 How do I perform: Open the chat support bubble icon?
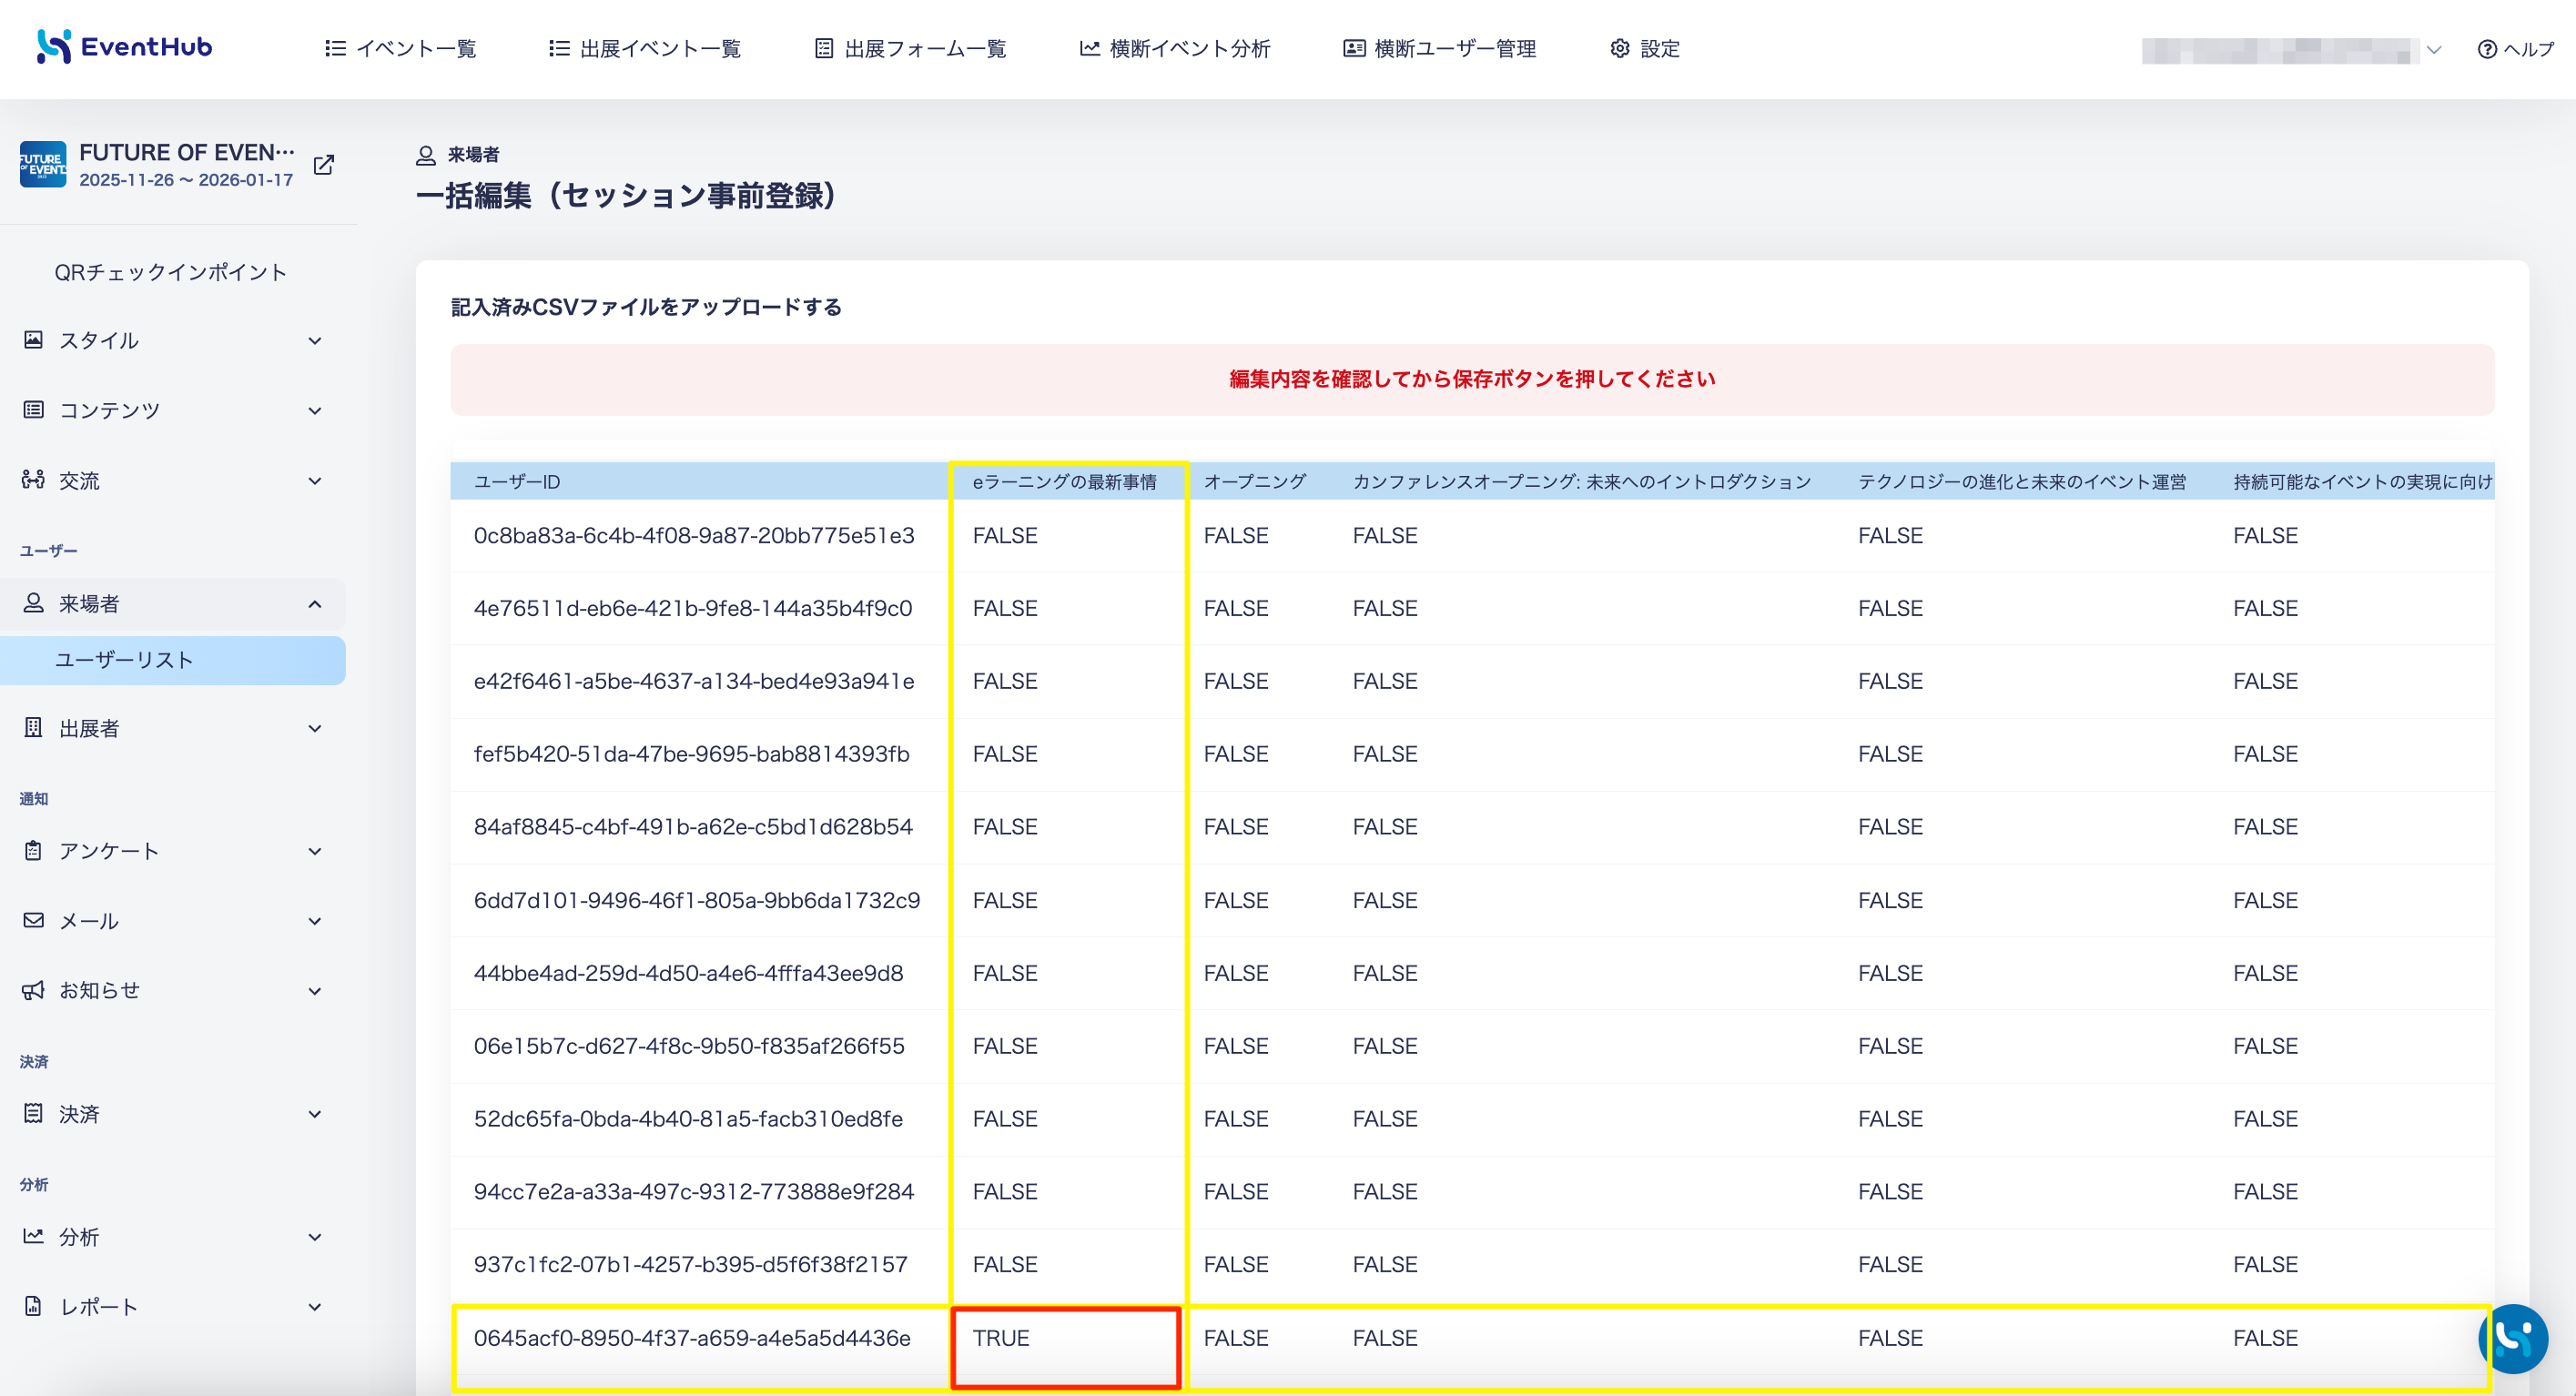click(x=2512, y=1338)
